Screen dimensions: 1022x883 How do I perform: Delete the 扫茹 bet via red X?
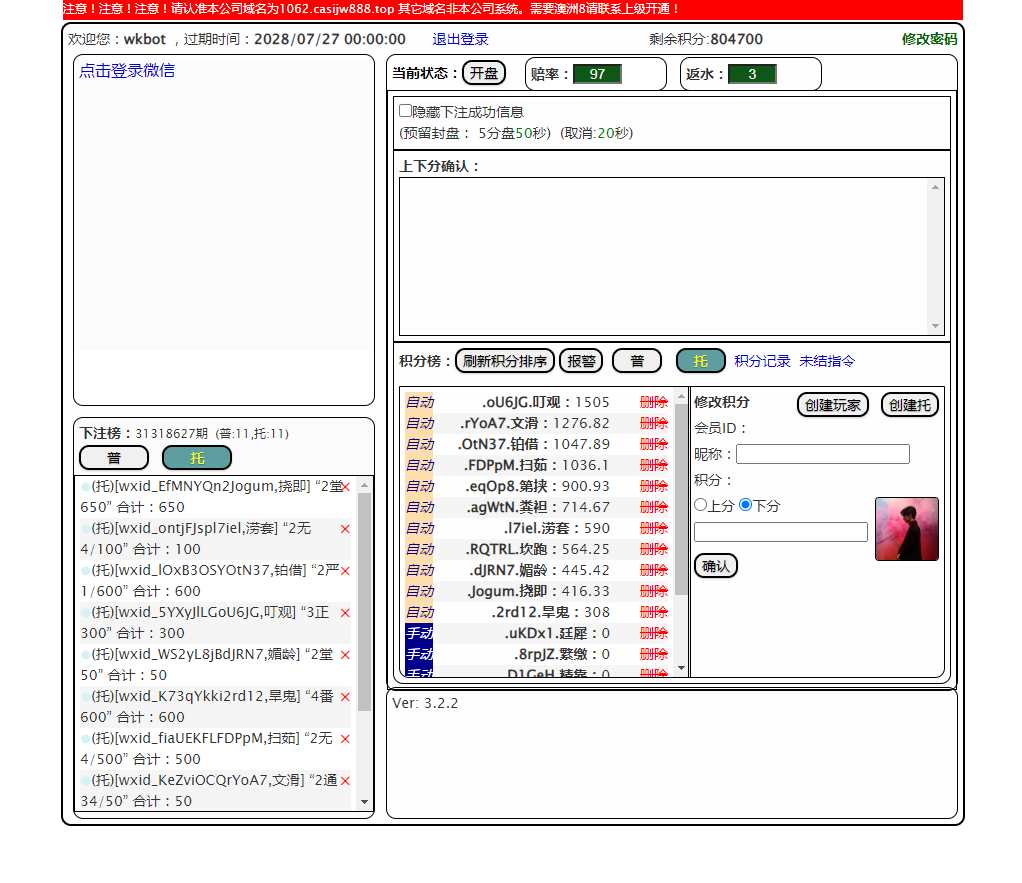346,739
